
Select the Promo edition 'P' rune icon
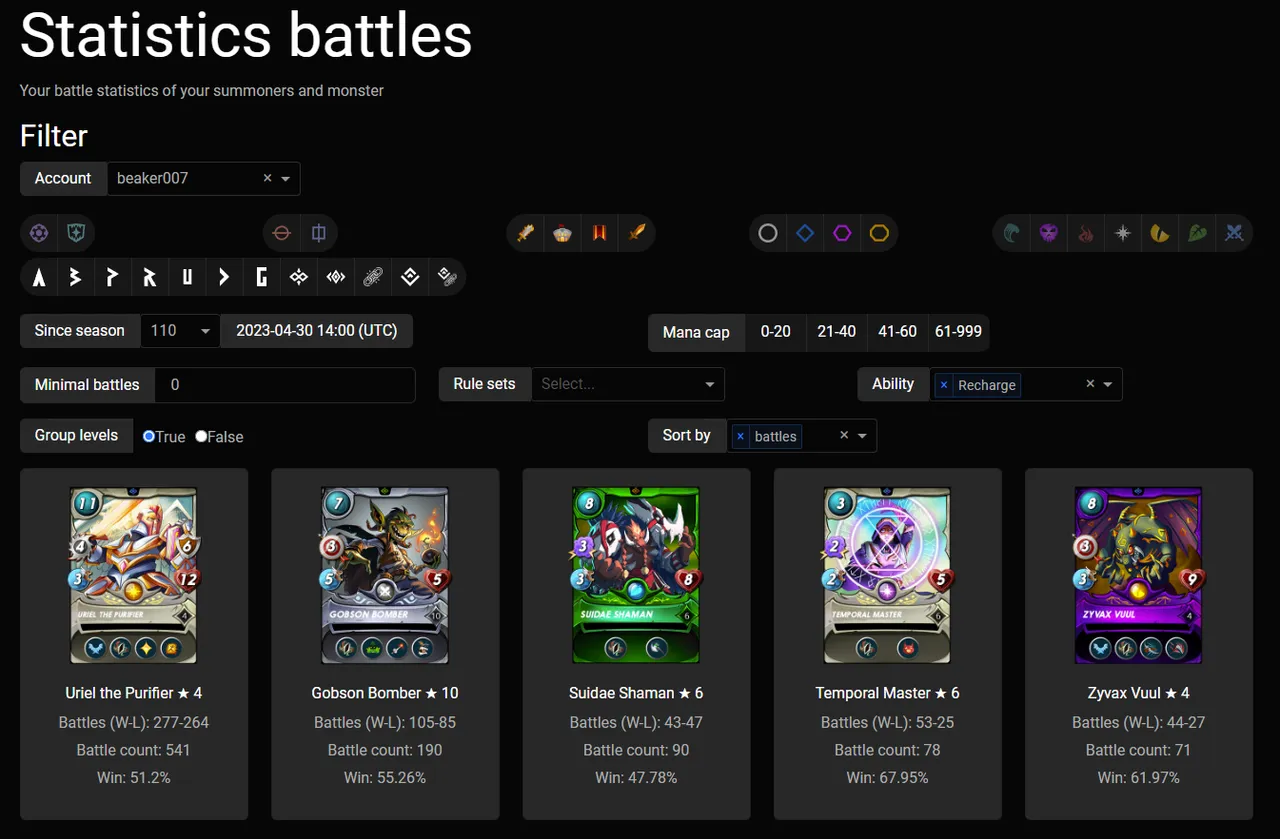click(x=113, y=278)
